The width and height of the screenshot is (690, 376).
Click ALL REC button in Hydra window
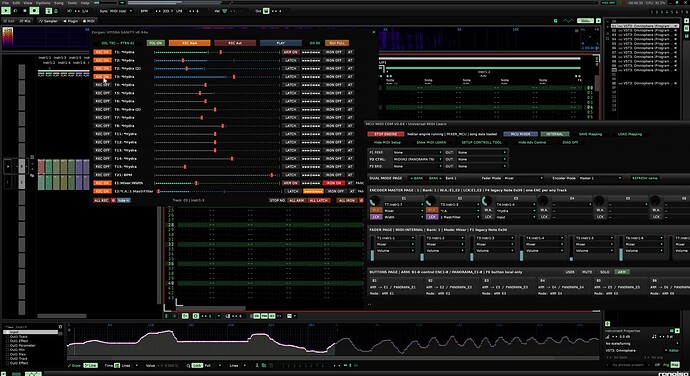(x=101, y=200)
